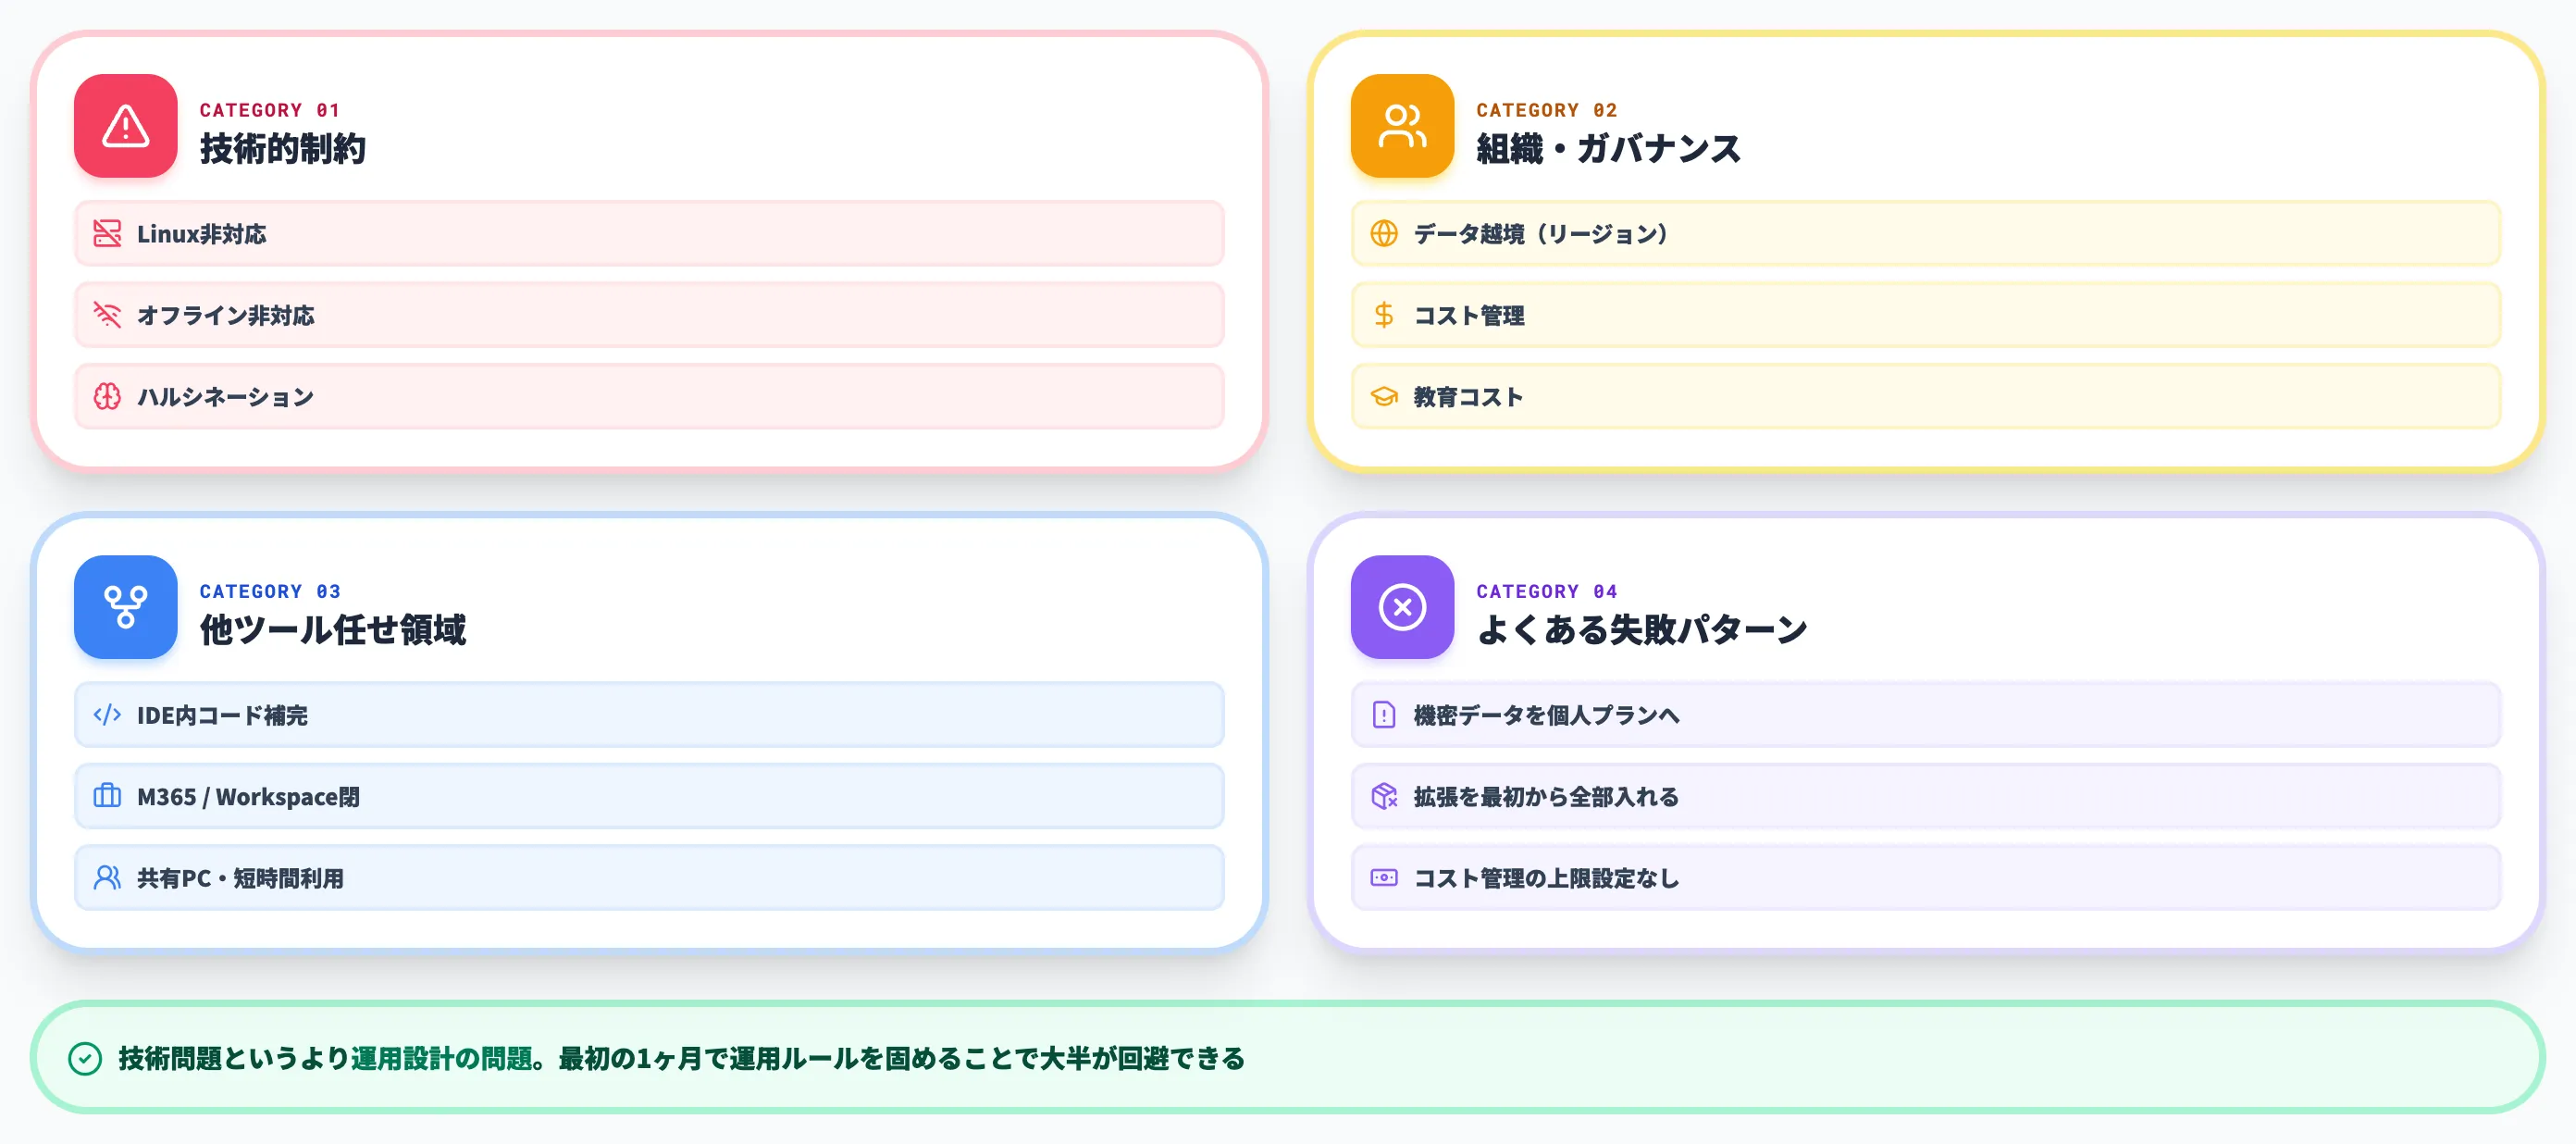Click the briefcase icon beside M365 / Workspace閉
Image resolution: width=2576 pixels, height=1144 pixels.
(107, 796)
